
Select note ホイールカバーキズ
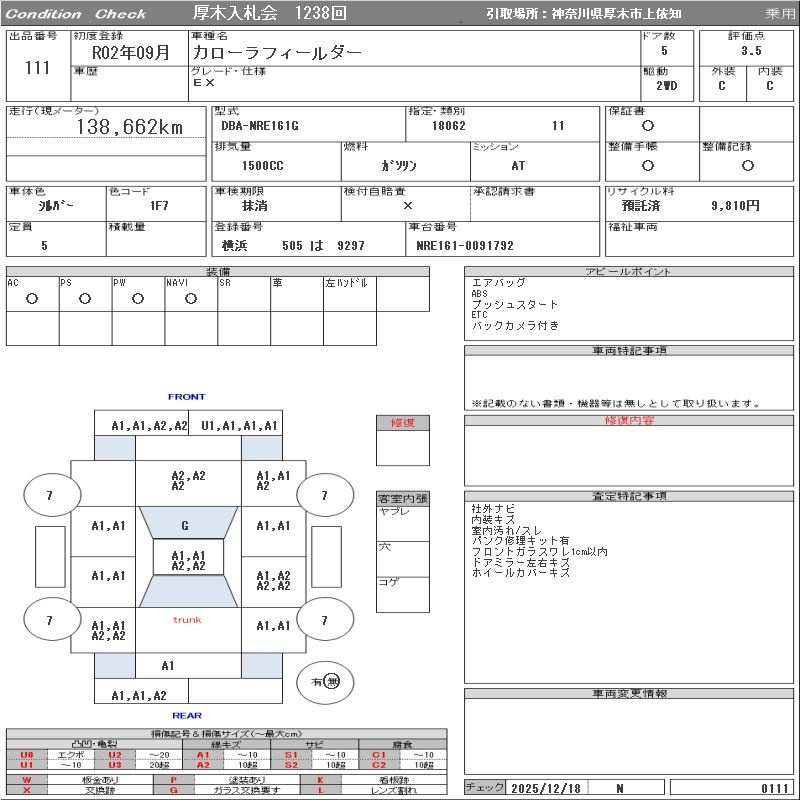click(520, 572)
